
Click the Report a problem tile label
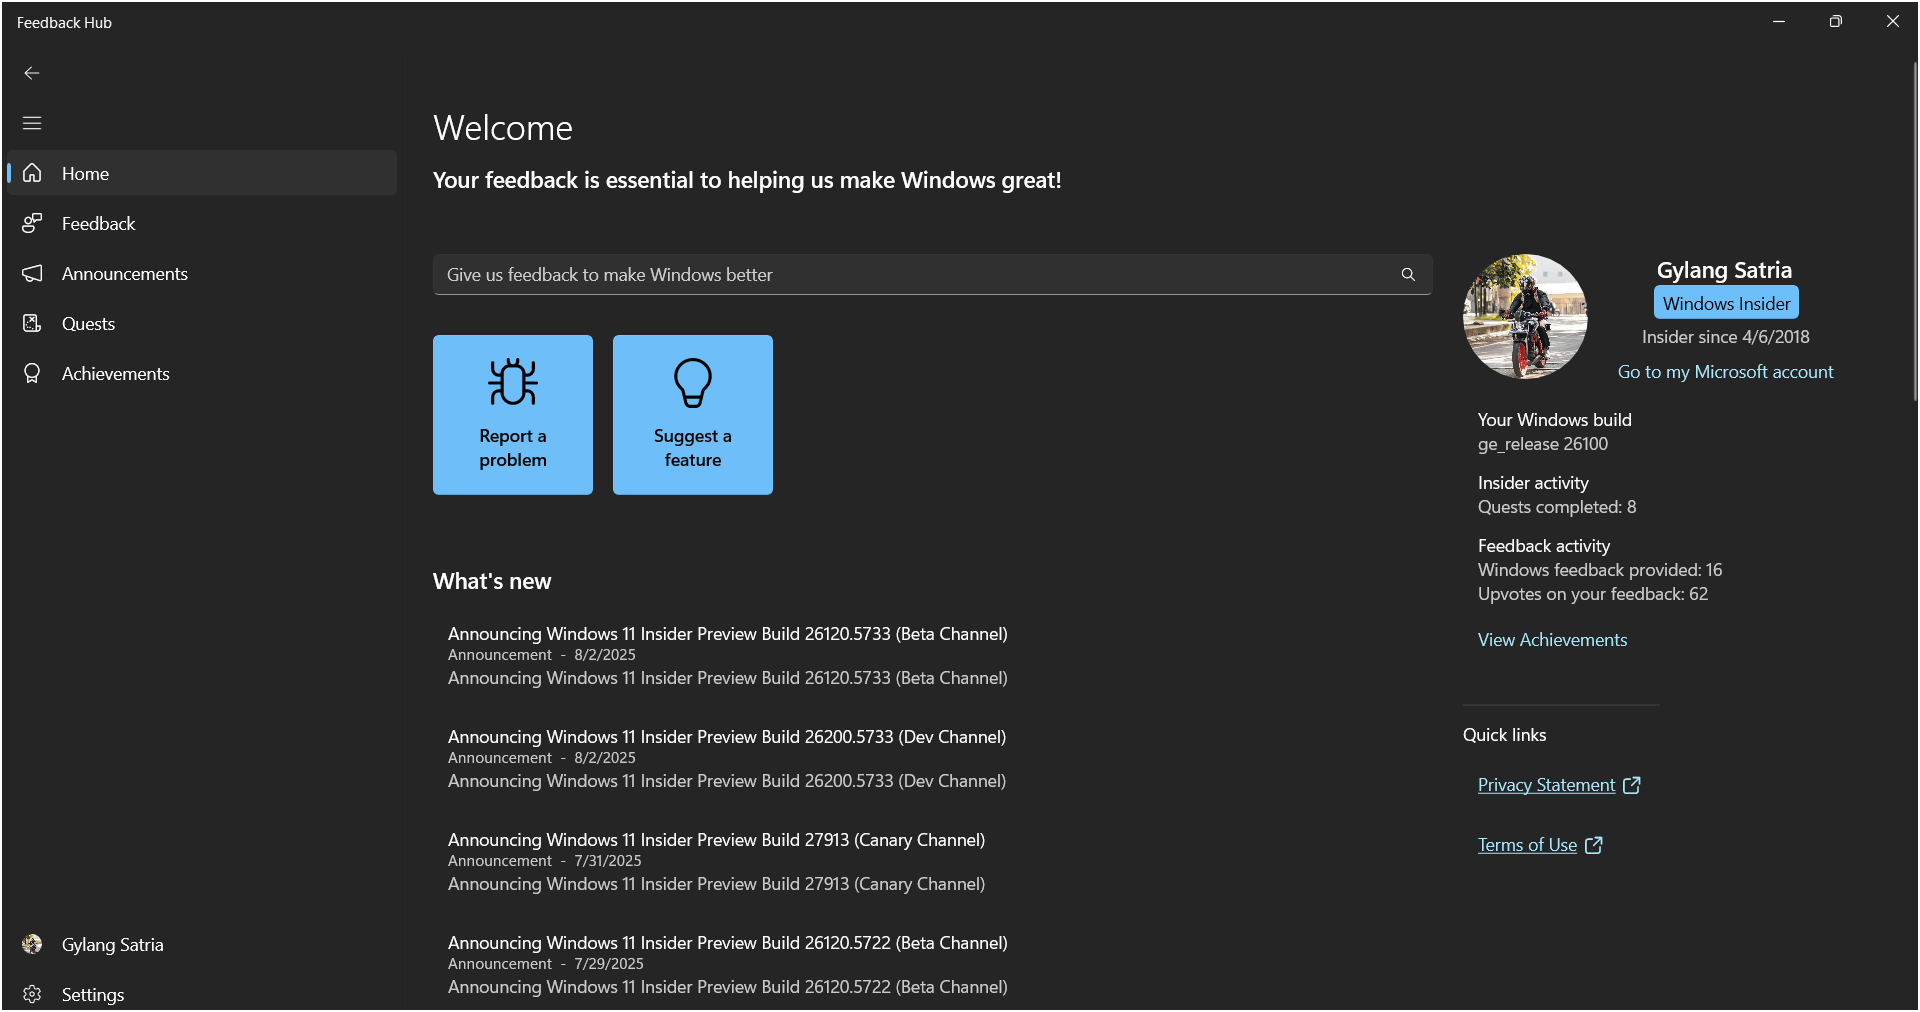[x=513, y=448]
